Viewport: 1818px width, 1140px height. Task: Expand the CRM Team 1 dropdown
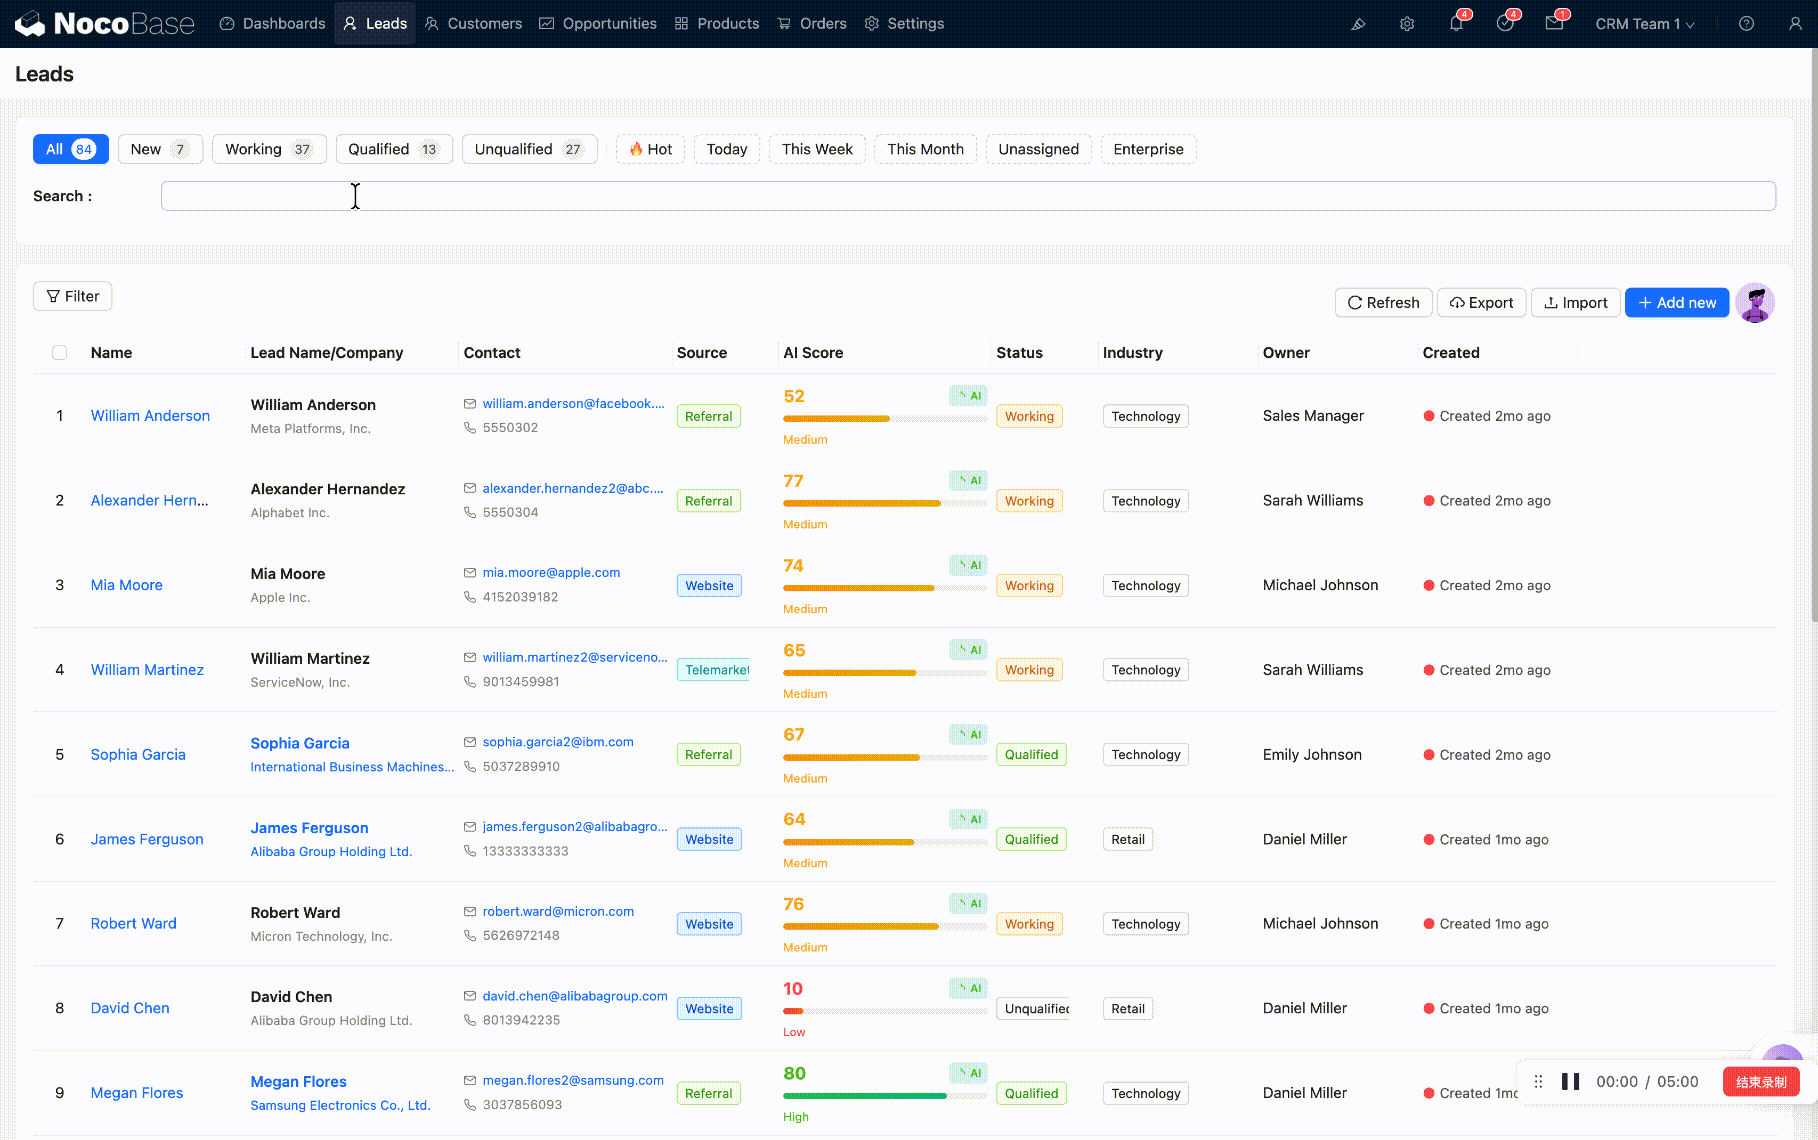1644,24
